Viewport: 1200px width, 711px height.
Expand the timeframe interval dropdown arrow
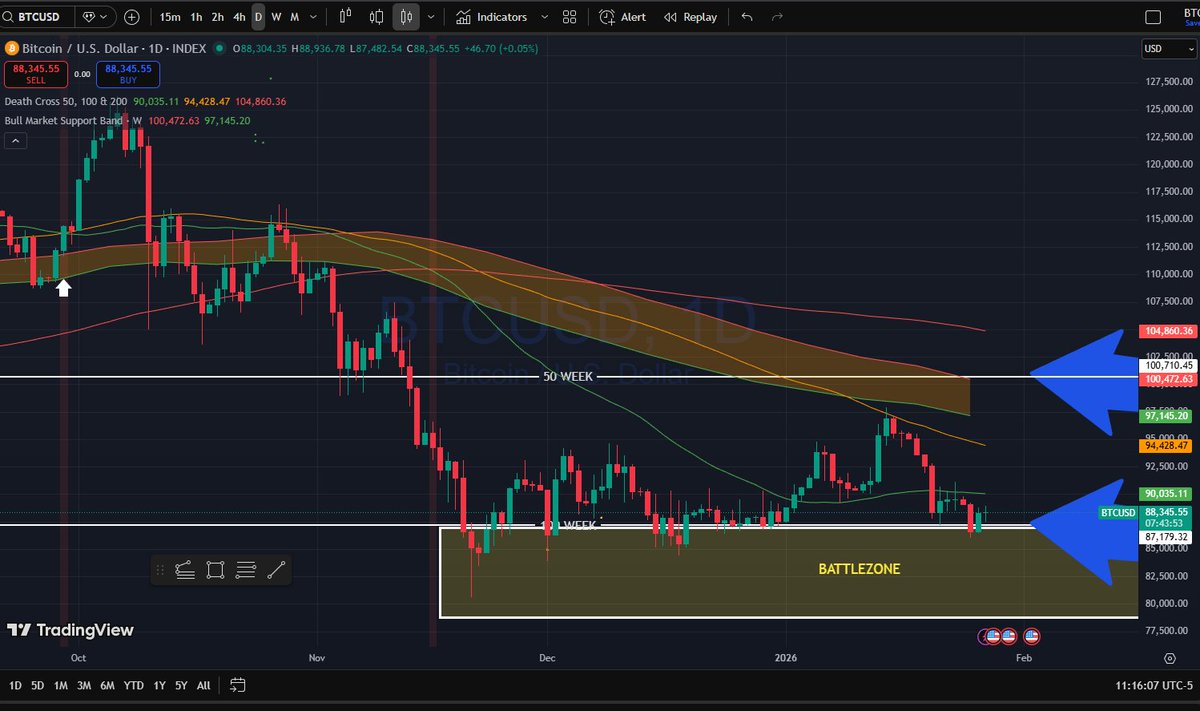point(314,17)
